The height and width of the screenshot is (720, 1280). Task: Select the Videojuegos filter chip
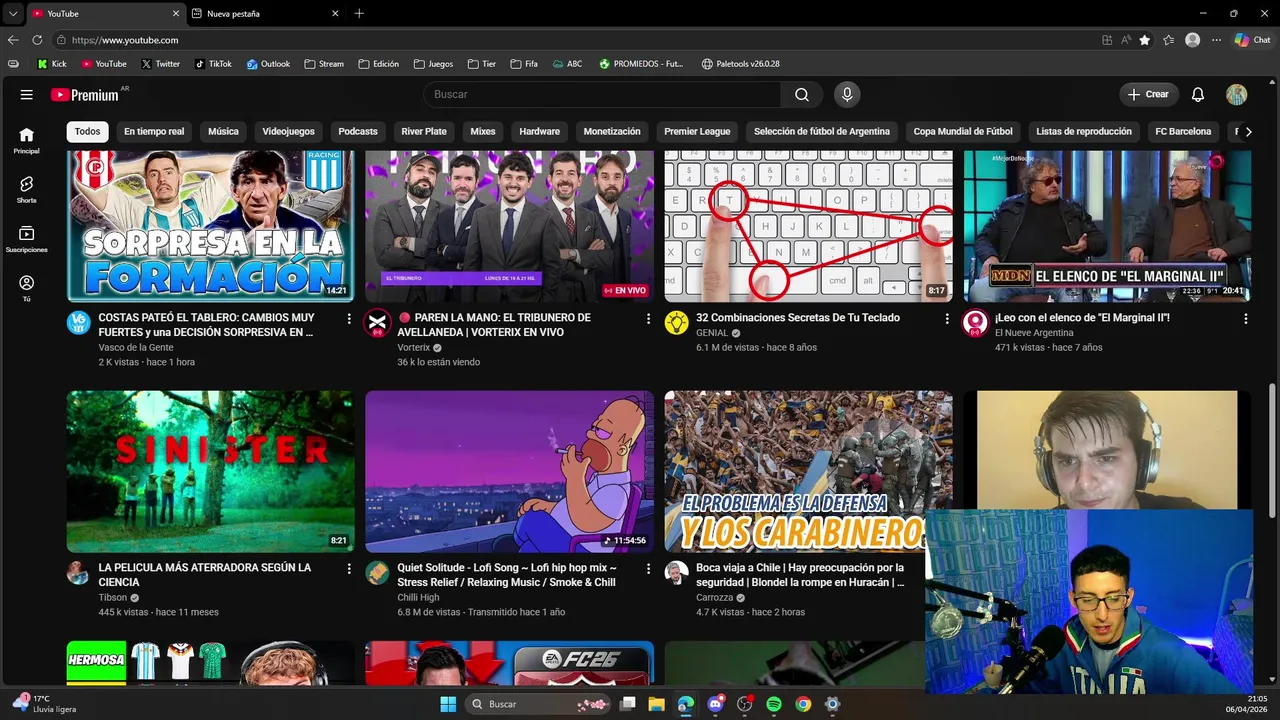288,131
